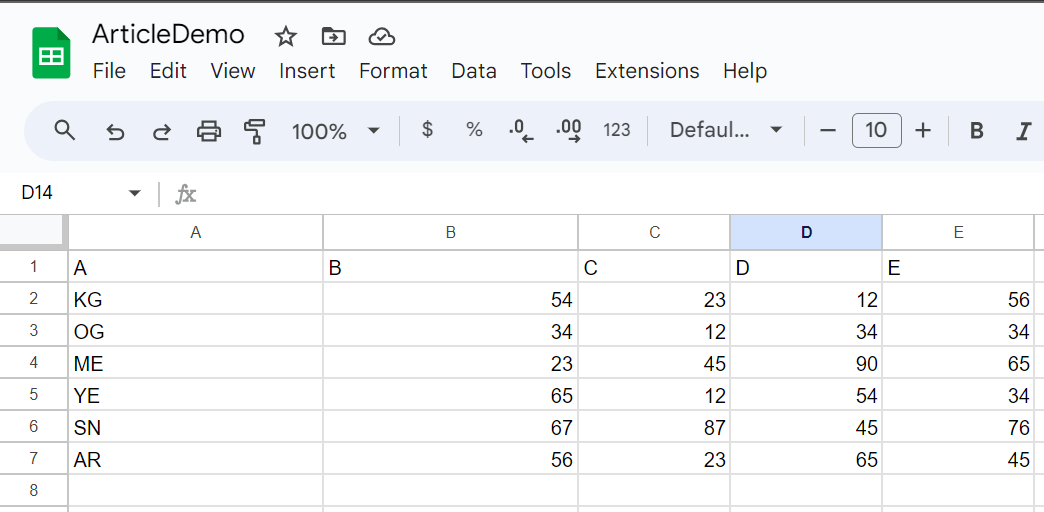1044x512 pixels.
Task: Select cell containing AR
Action: point(195,459)
